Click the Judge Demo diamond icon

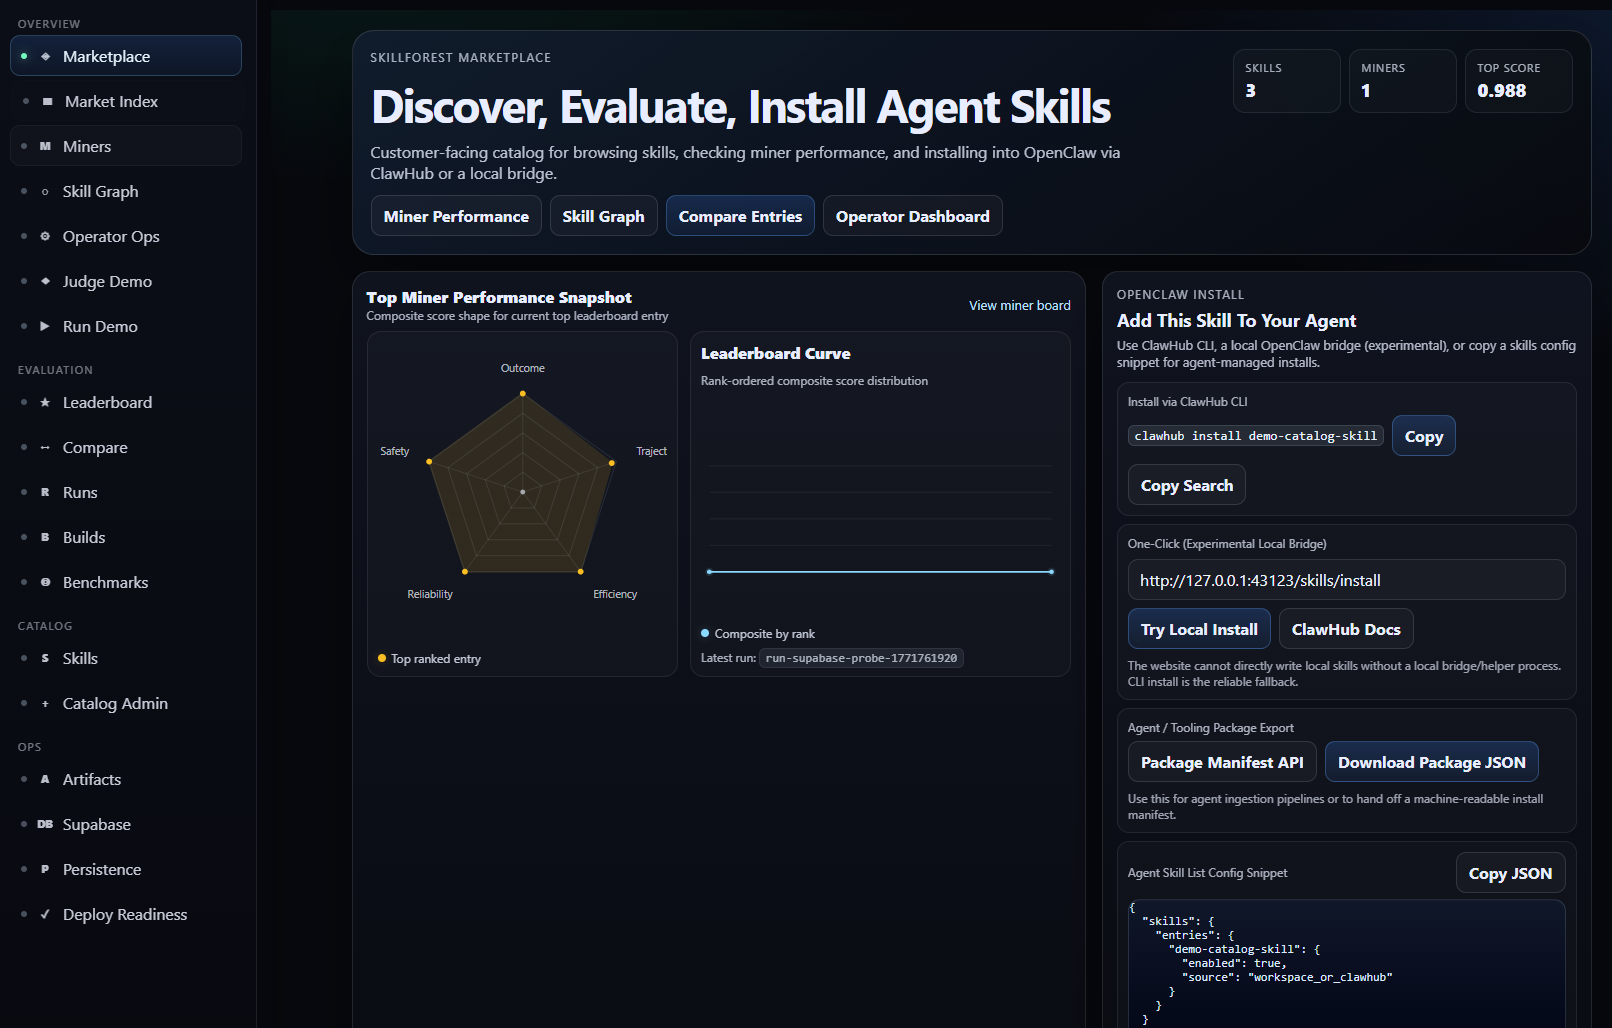[x=45, y=281]
